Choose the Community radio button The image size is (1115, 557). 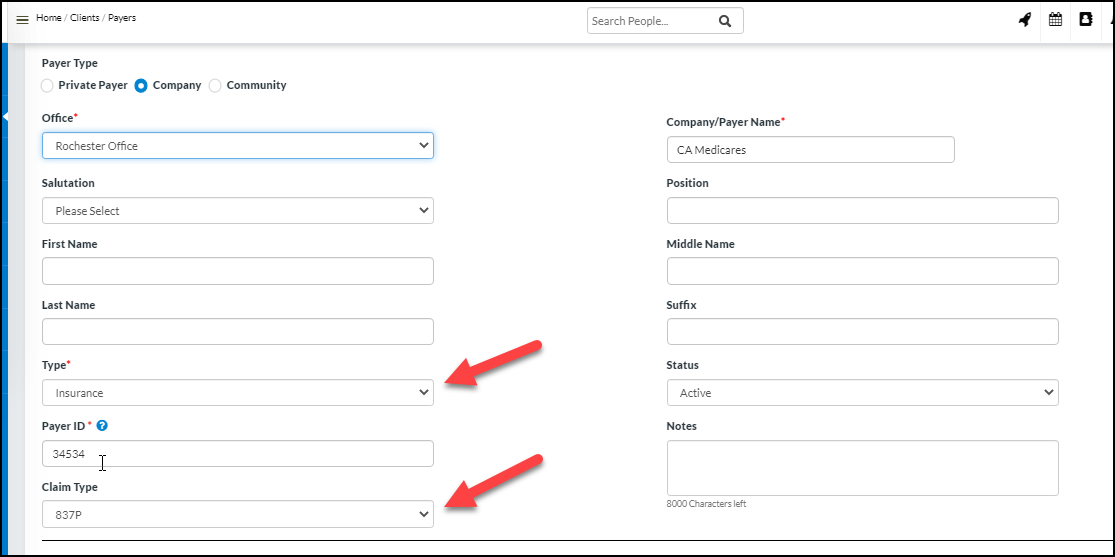coord(215,86)
